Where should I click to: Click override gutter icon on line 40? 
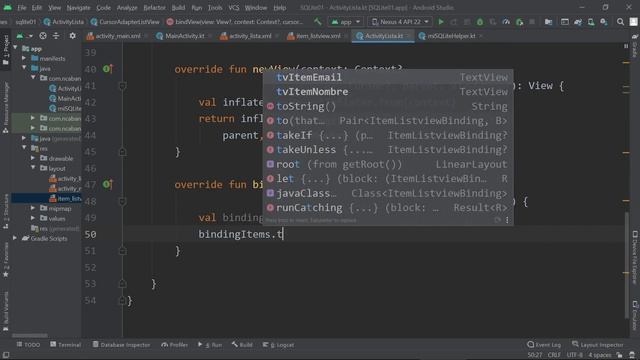108,69
